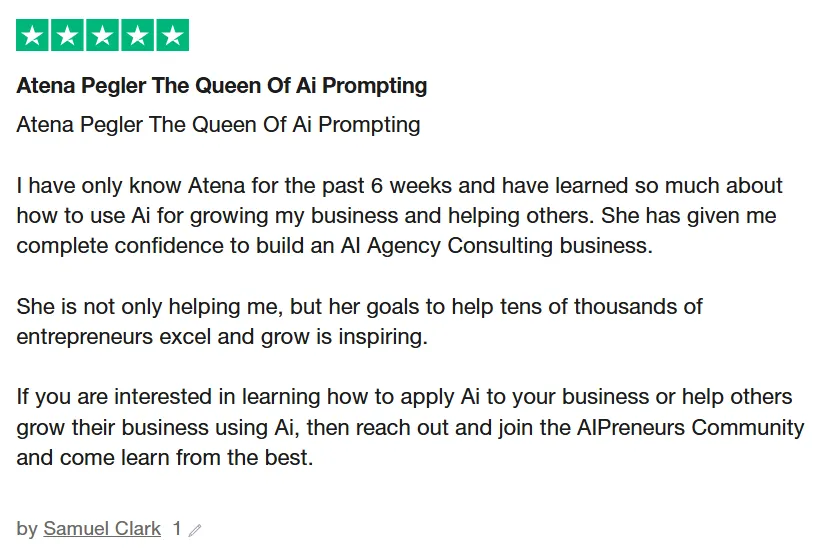Image resolution: width=830 pixels, height=549 pixels.
Task: Click the non-bold subtitle line under the title
Action: (218, 125)
